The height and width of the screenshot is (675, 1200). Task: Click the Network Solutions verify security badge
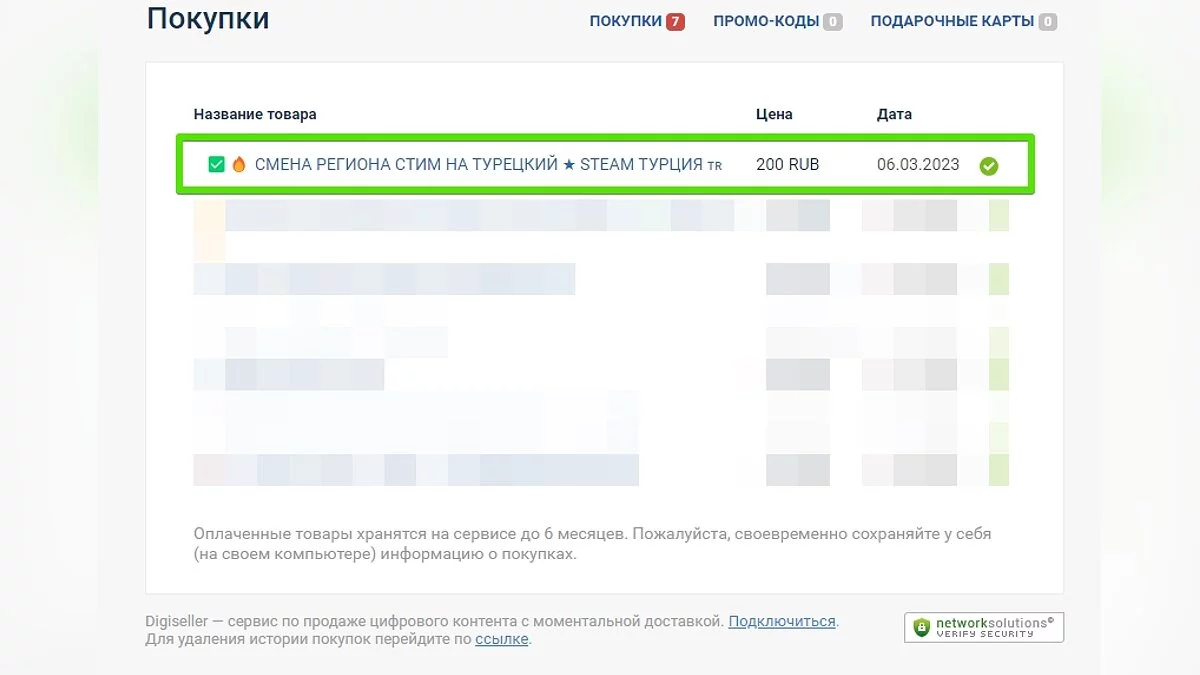point(984,627)
